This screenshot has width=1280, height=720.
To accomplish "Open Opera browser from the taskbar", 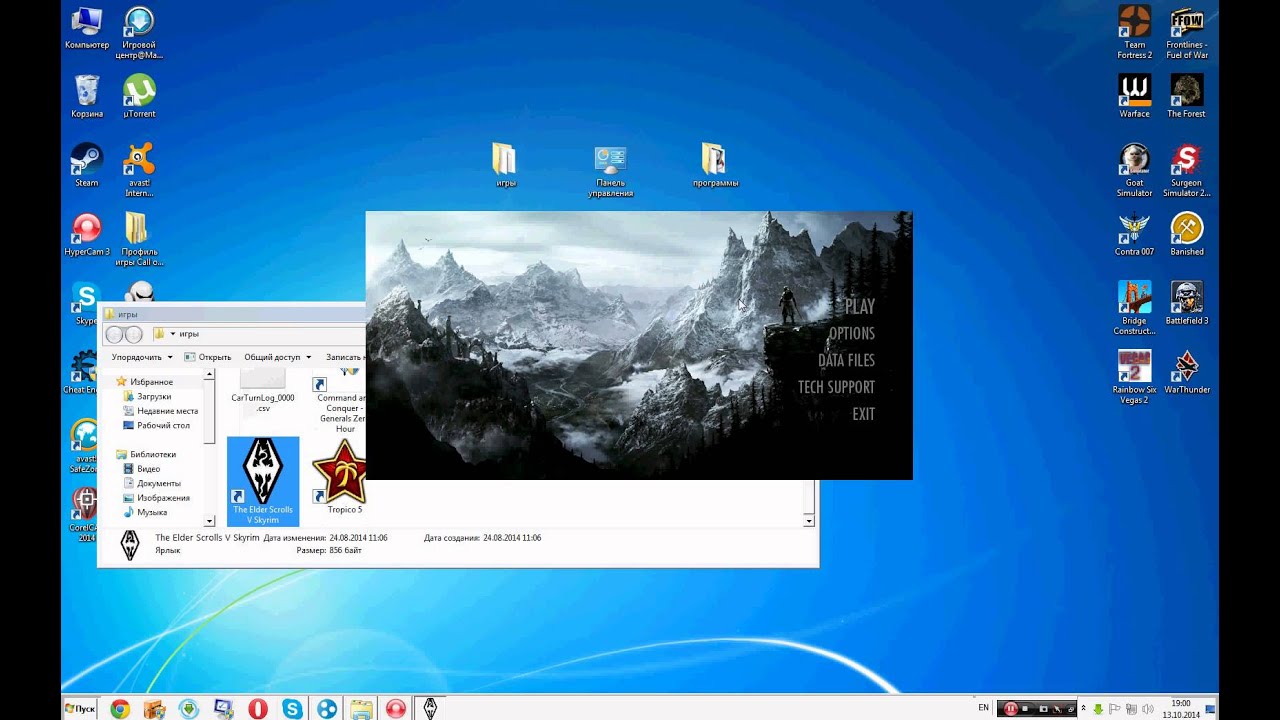I will (x=258, y=709).
